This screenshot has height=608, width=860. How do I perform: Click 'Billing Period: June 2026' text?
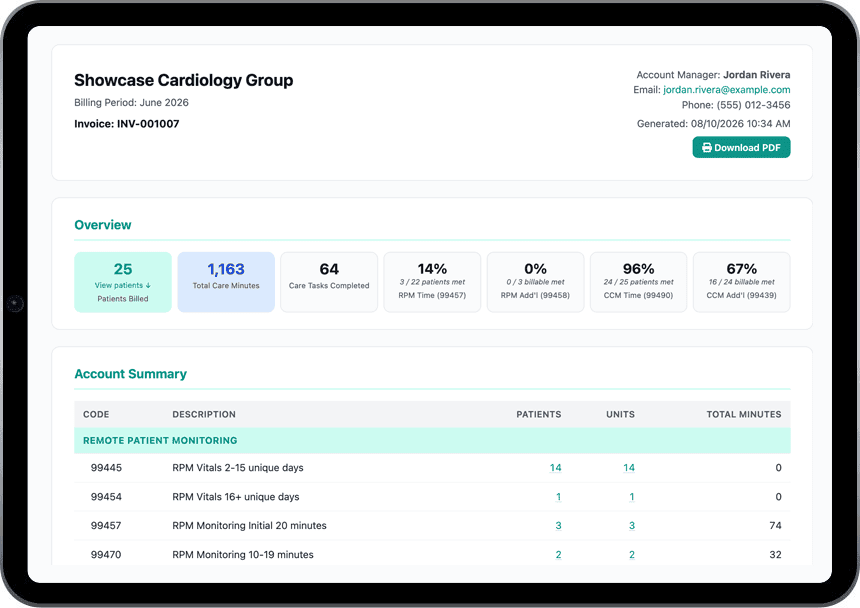point(131,103)
